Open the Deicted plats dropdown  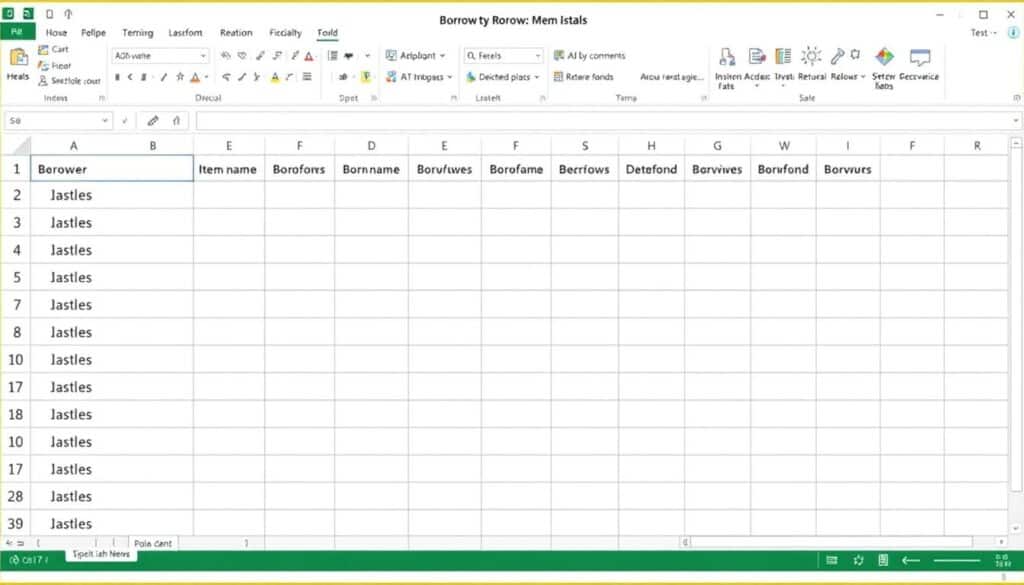[x=537, y=77]
